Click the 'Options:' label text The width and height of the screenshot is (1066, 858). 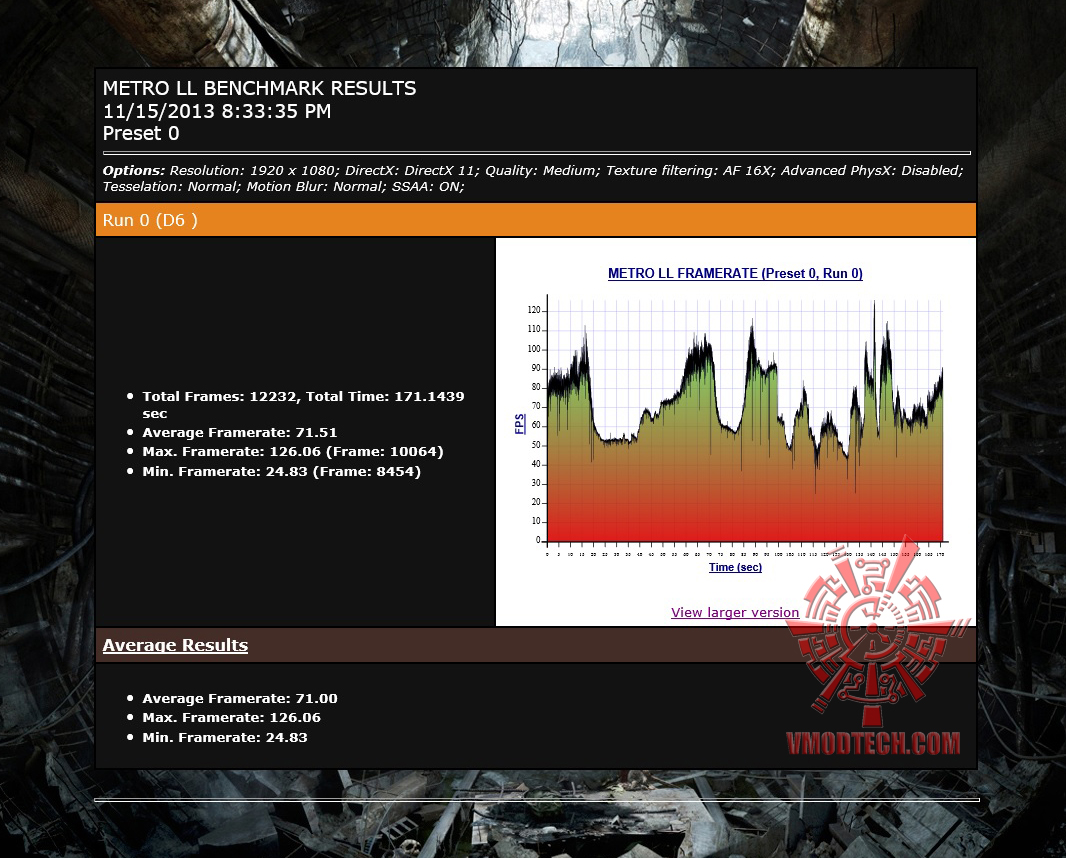(133, 171)
